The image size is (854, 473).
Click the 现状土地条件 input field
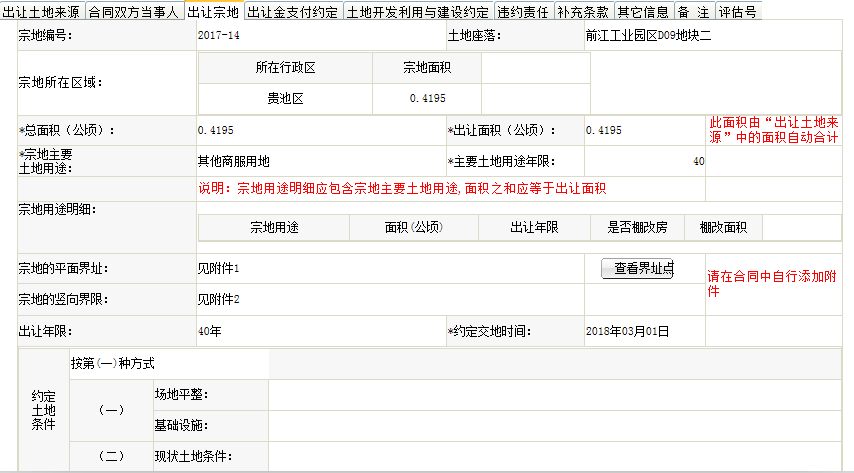555,457
